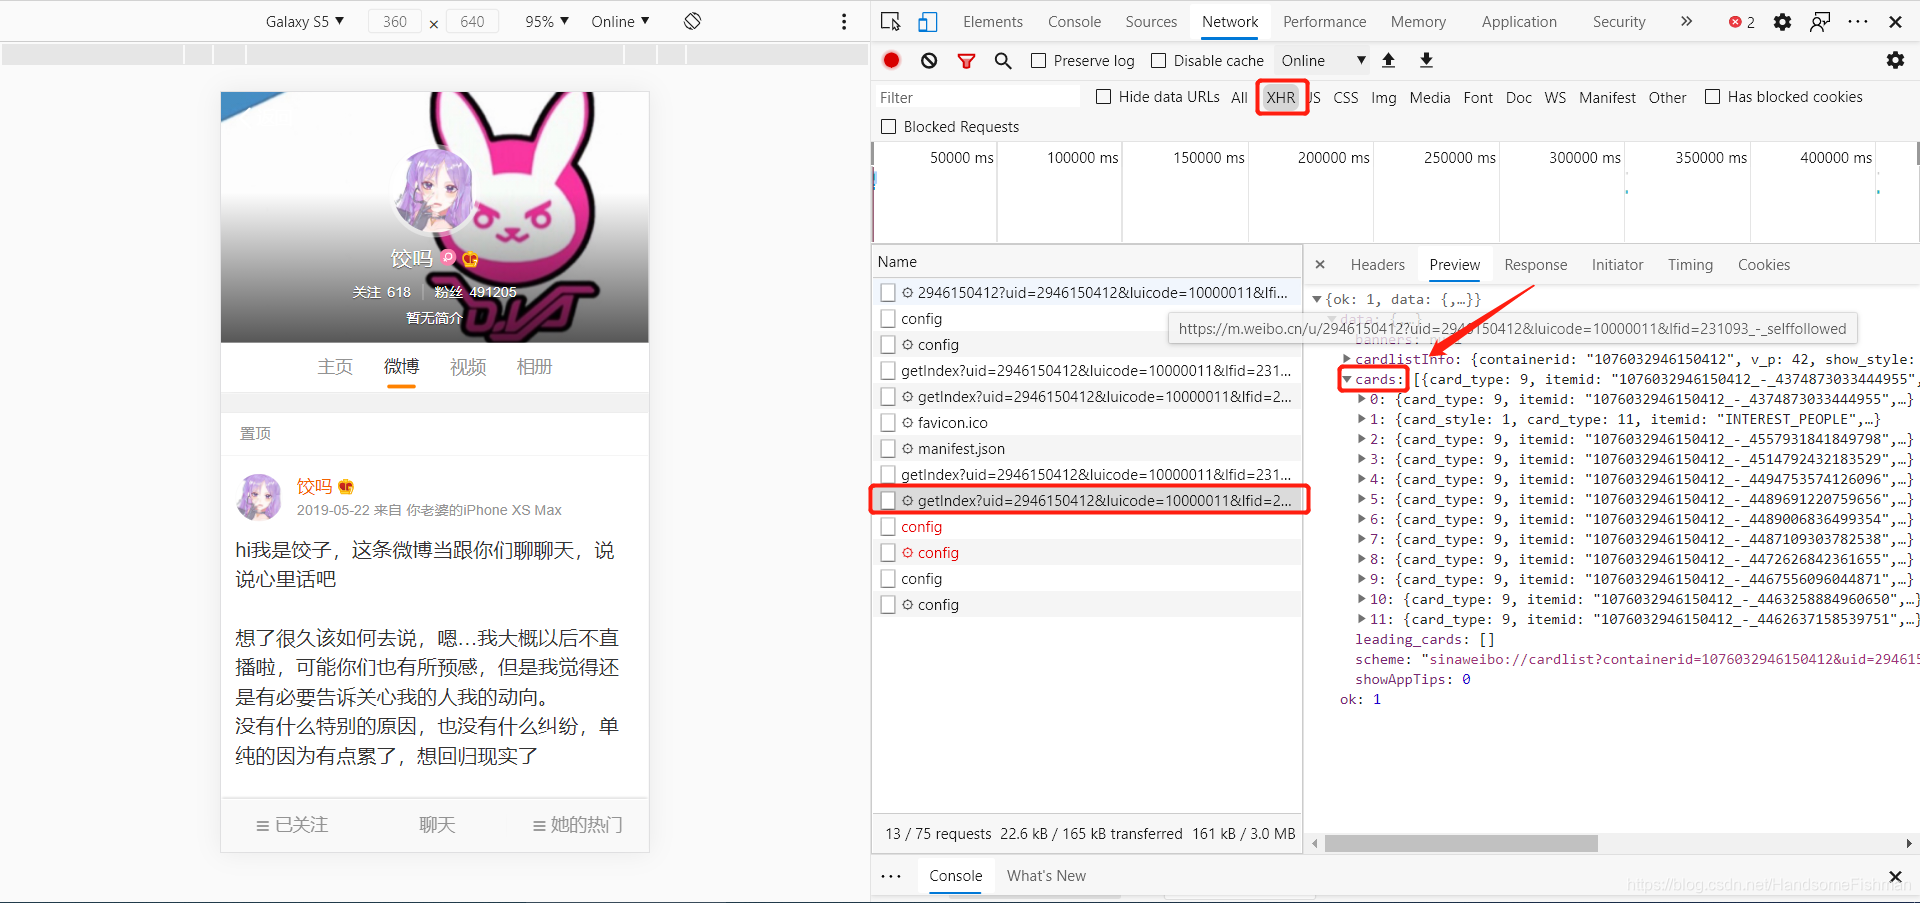Clear the network log
The image size is (1920, 903).
coord(929,60)
